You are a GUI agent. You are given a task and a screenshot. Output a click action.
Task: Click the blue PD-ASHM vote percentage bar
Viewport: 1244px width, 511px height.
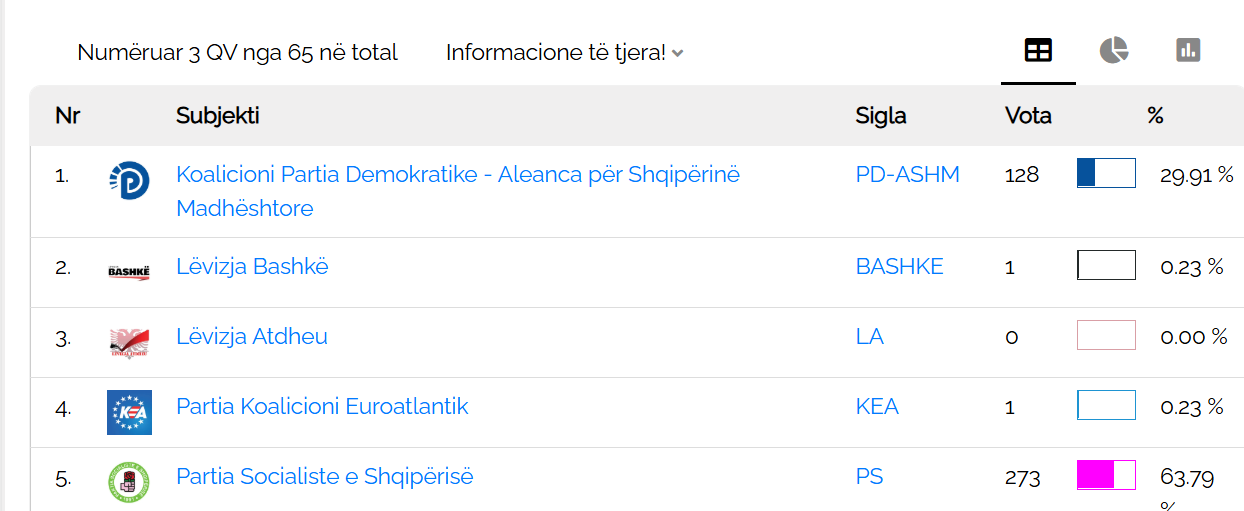pos(1106,173)
